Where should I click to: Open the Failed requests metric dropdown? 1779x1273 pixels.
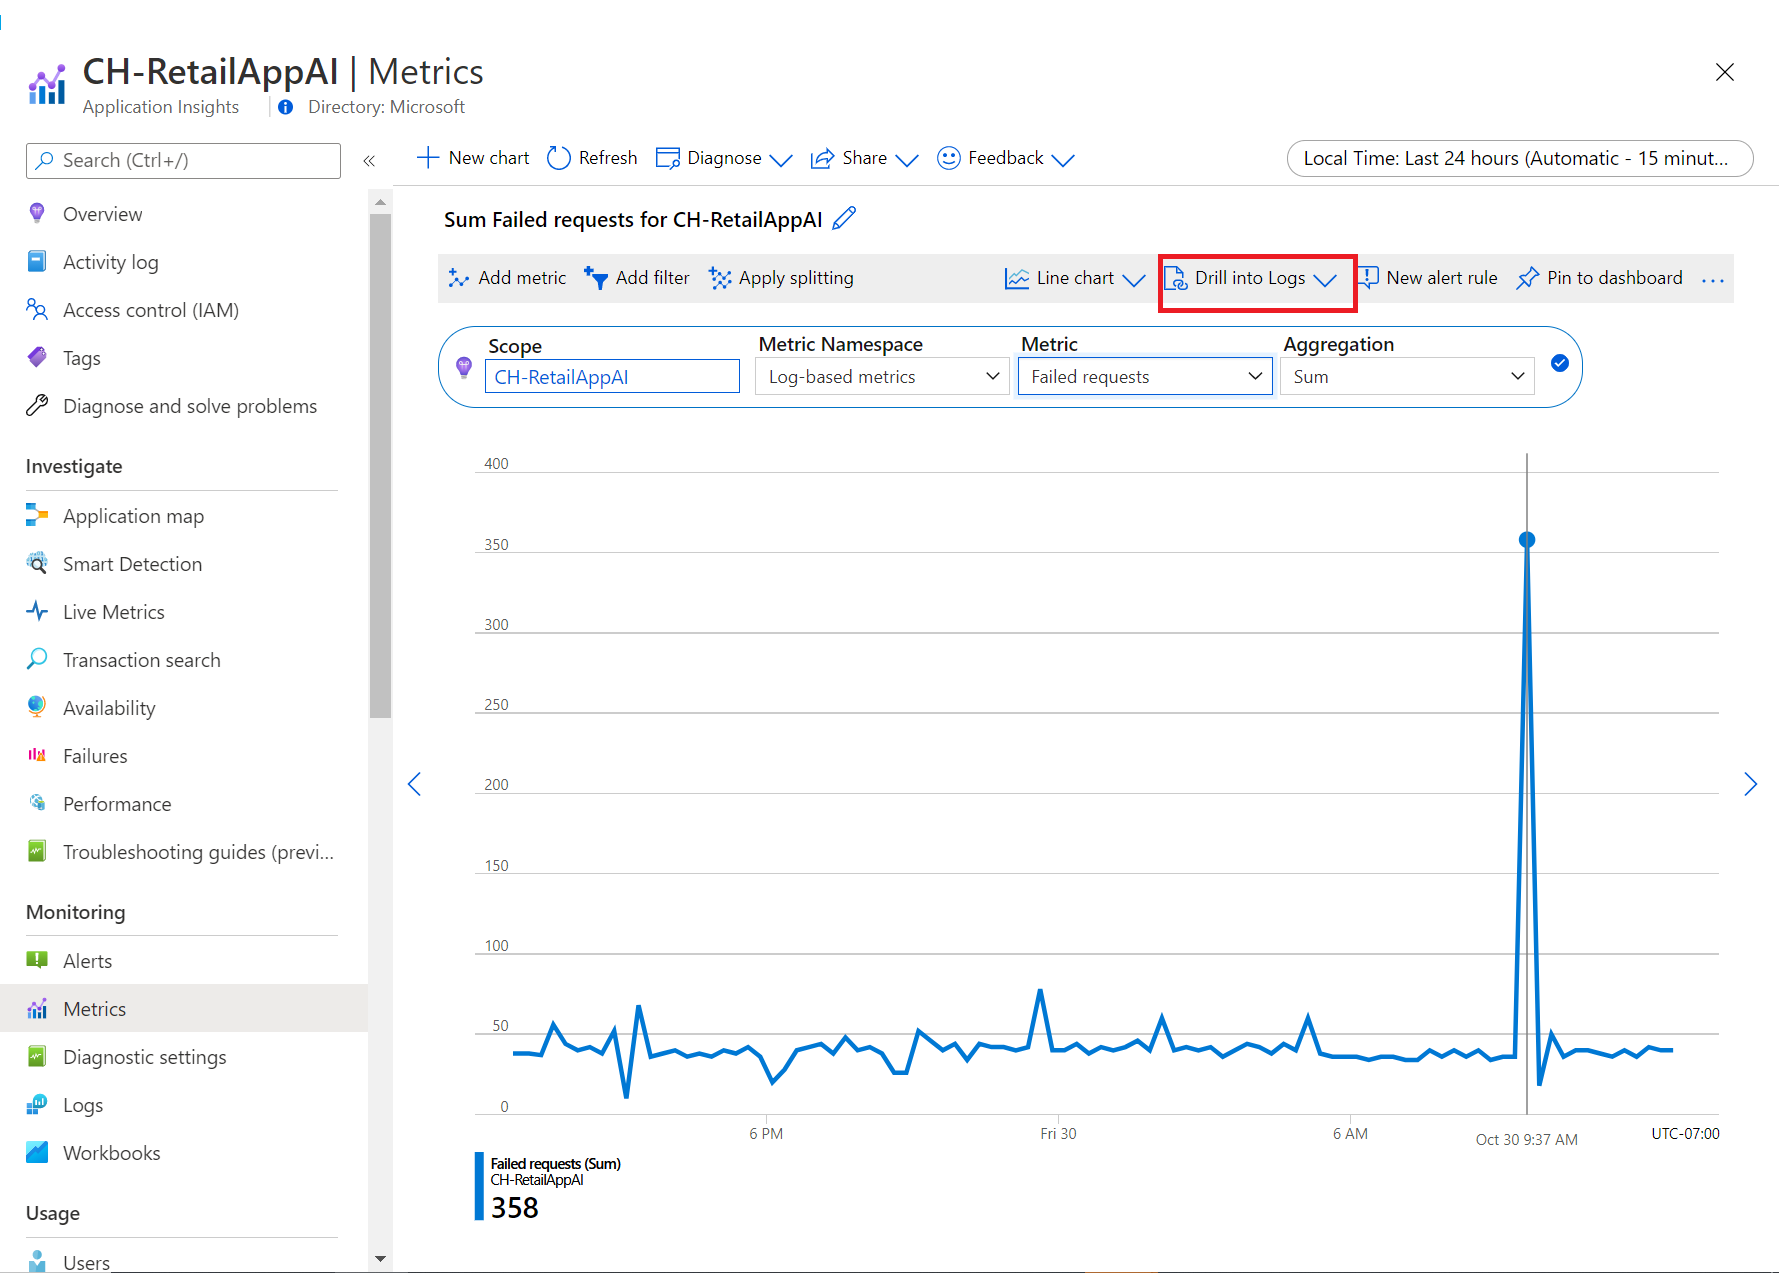[1144, 376]
